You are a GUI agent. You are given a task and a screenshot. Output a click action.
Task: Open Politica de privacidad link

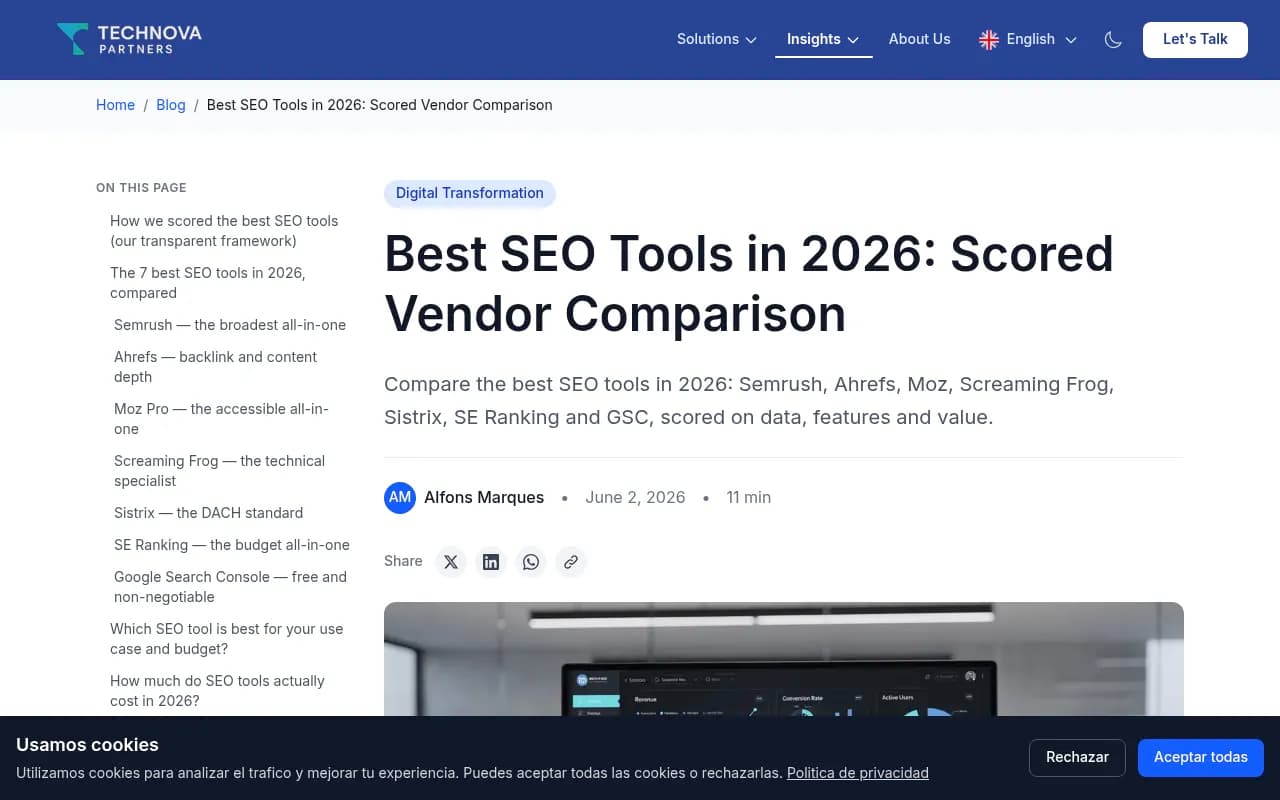click(x=858, y=773)
